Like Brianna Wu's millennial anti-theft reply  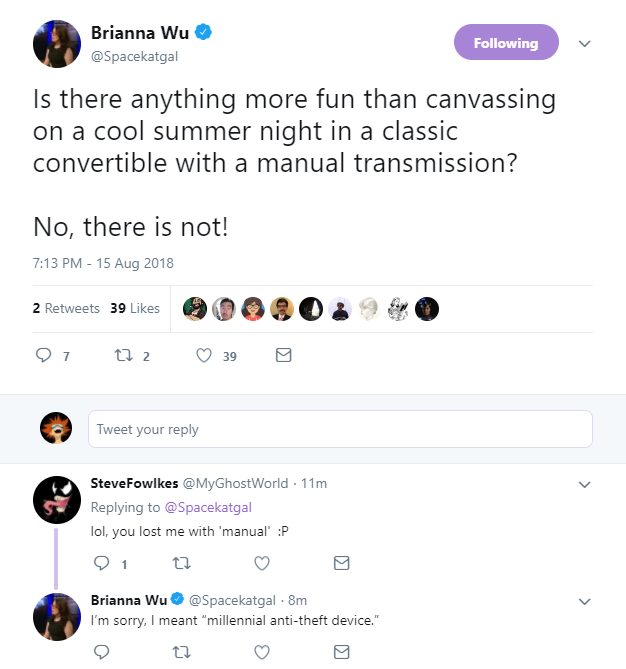point(262,652)
